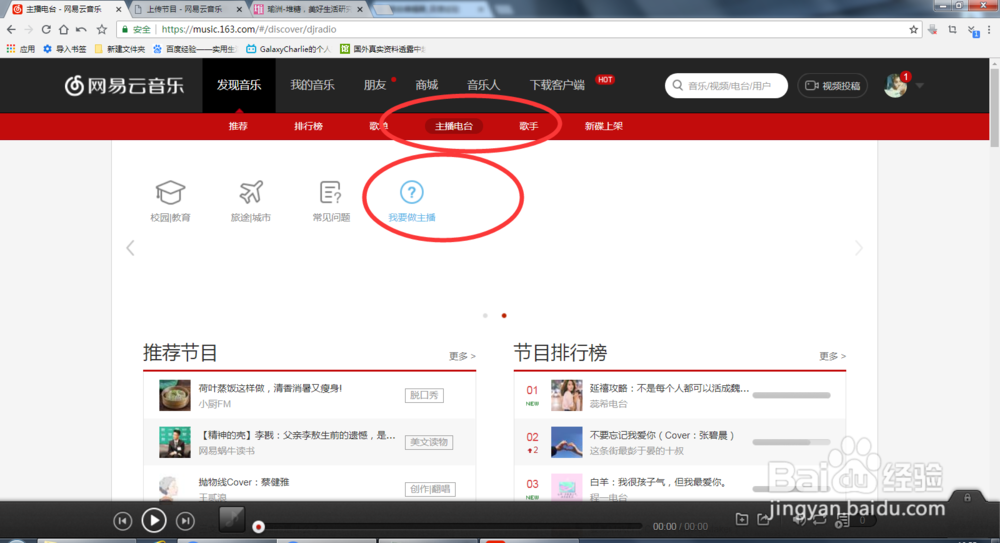Click the 我要做主播 question icon

click(x=411, y=192)
